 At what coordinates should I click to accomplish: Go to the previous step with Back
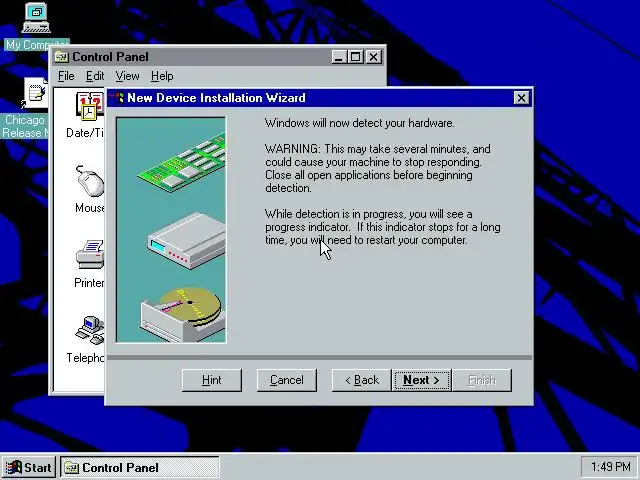pos(362,380)
